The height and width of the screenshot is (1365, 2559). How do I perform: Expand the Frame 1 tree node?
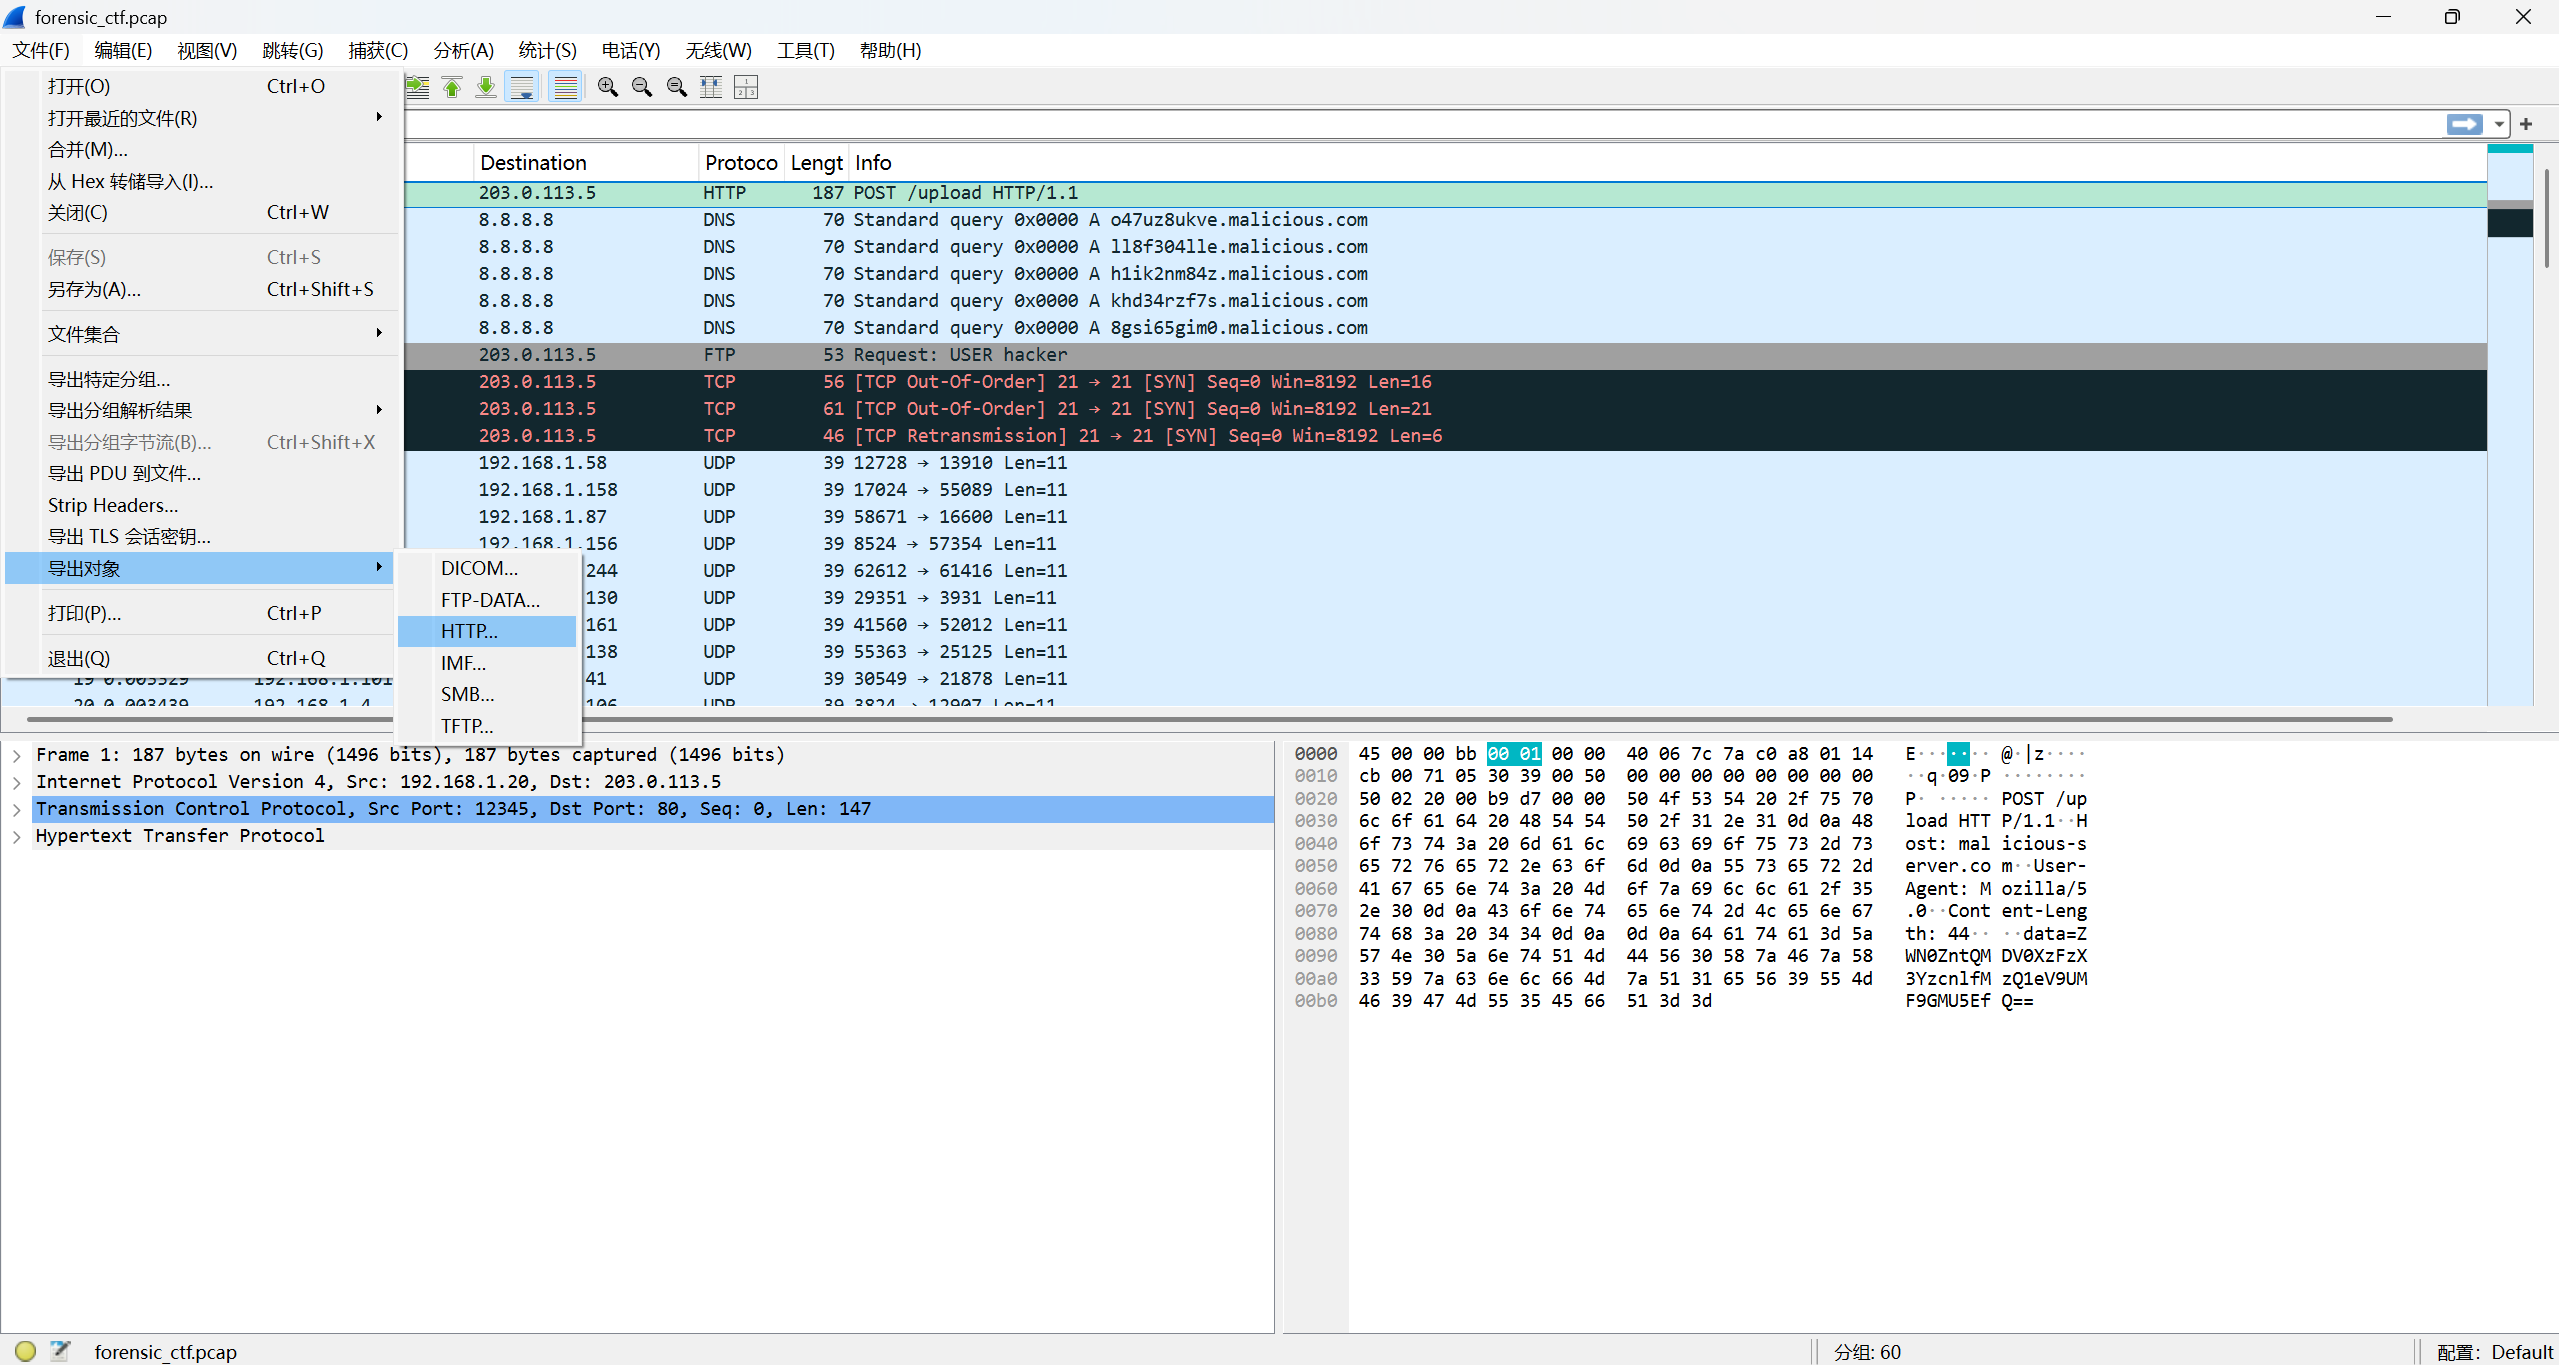coord(17,755)
